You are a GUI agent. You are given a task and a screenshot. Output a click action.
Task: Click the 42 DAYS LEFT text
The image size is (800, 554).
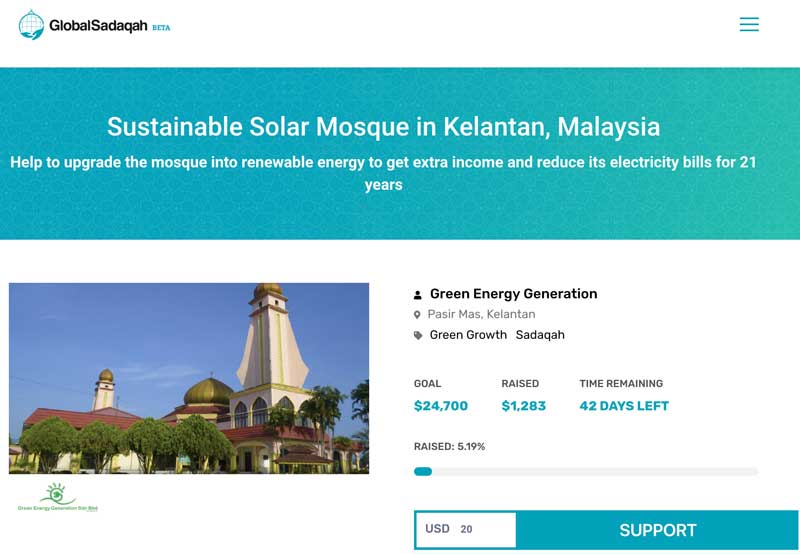[x=624, y=406]
